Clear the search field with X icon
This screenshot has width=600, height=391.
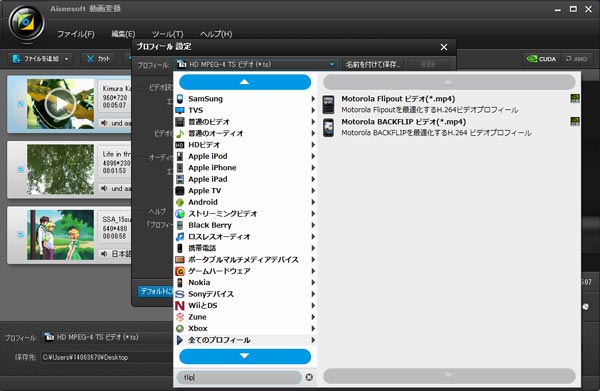[309, 377]
